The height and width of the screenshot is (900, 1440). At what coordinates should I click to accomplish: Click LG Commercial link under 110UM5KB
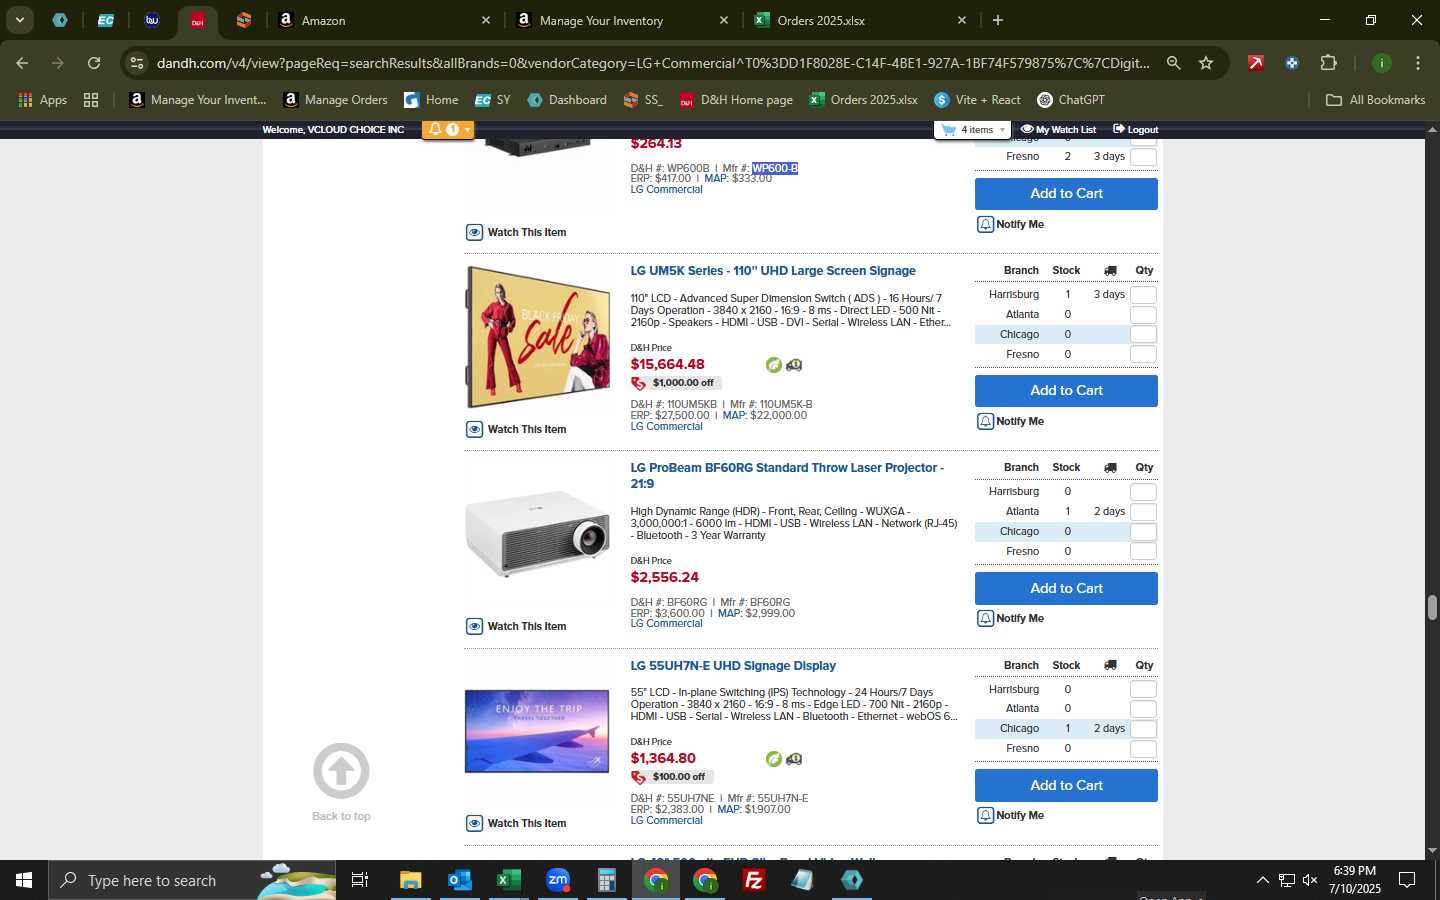pyautogui.click(x=666, y=426)
